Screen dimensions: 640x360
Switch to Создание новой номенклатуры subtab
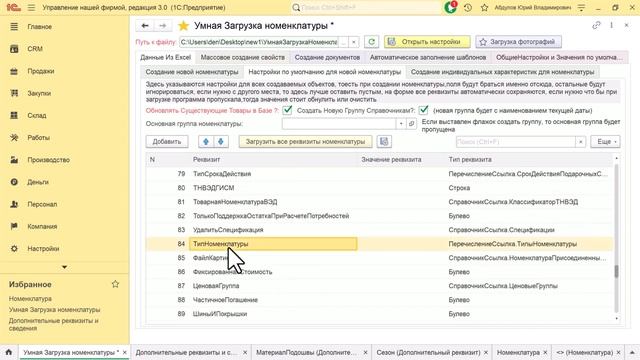pyautogui.click(x=192, y=72)
